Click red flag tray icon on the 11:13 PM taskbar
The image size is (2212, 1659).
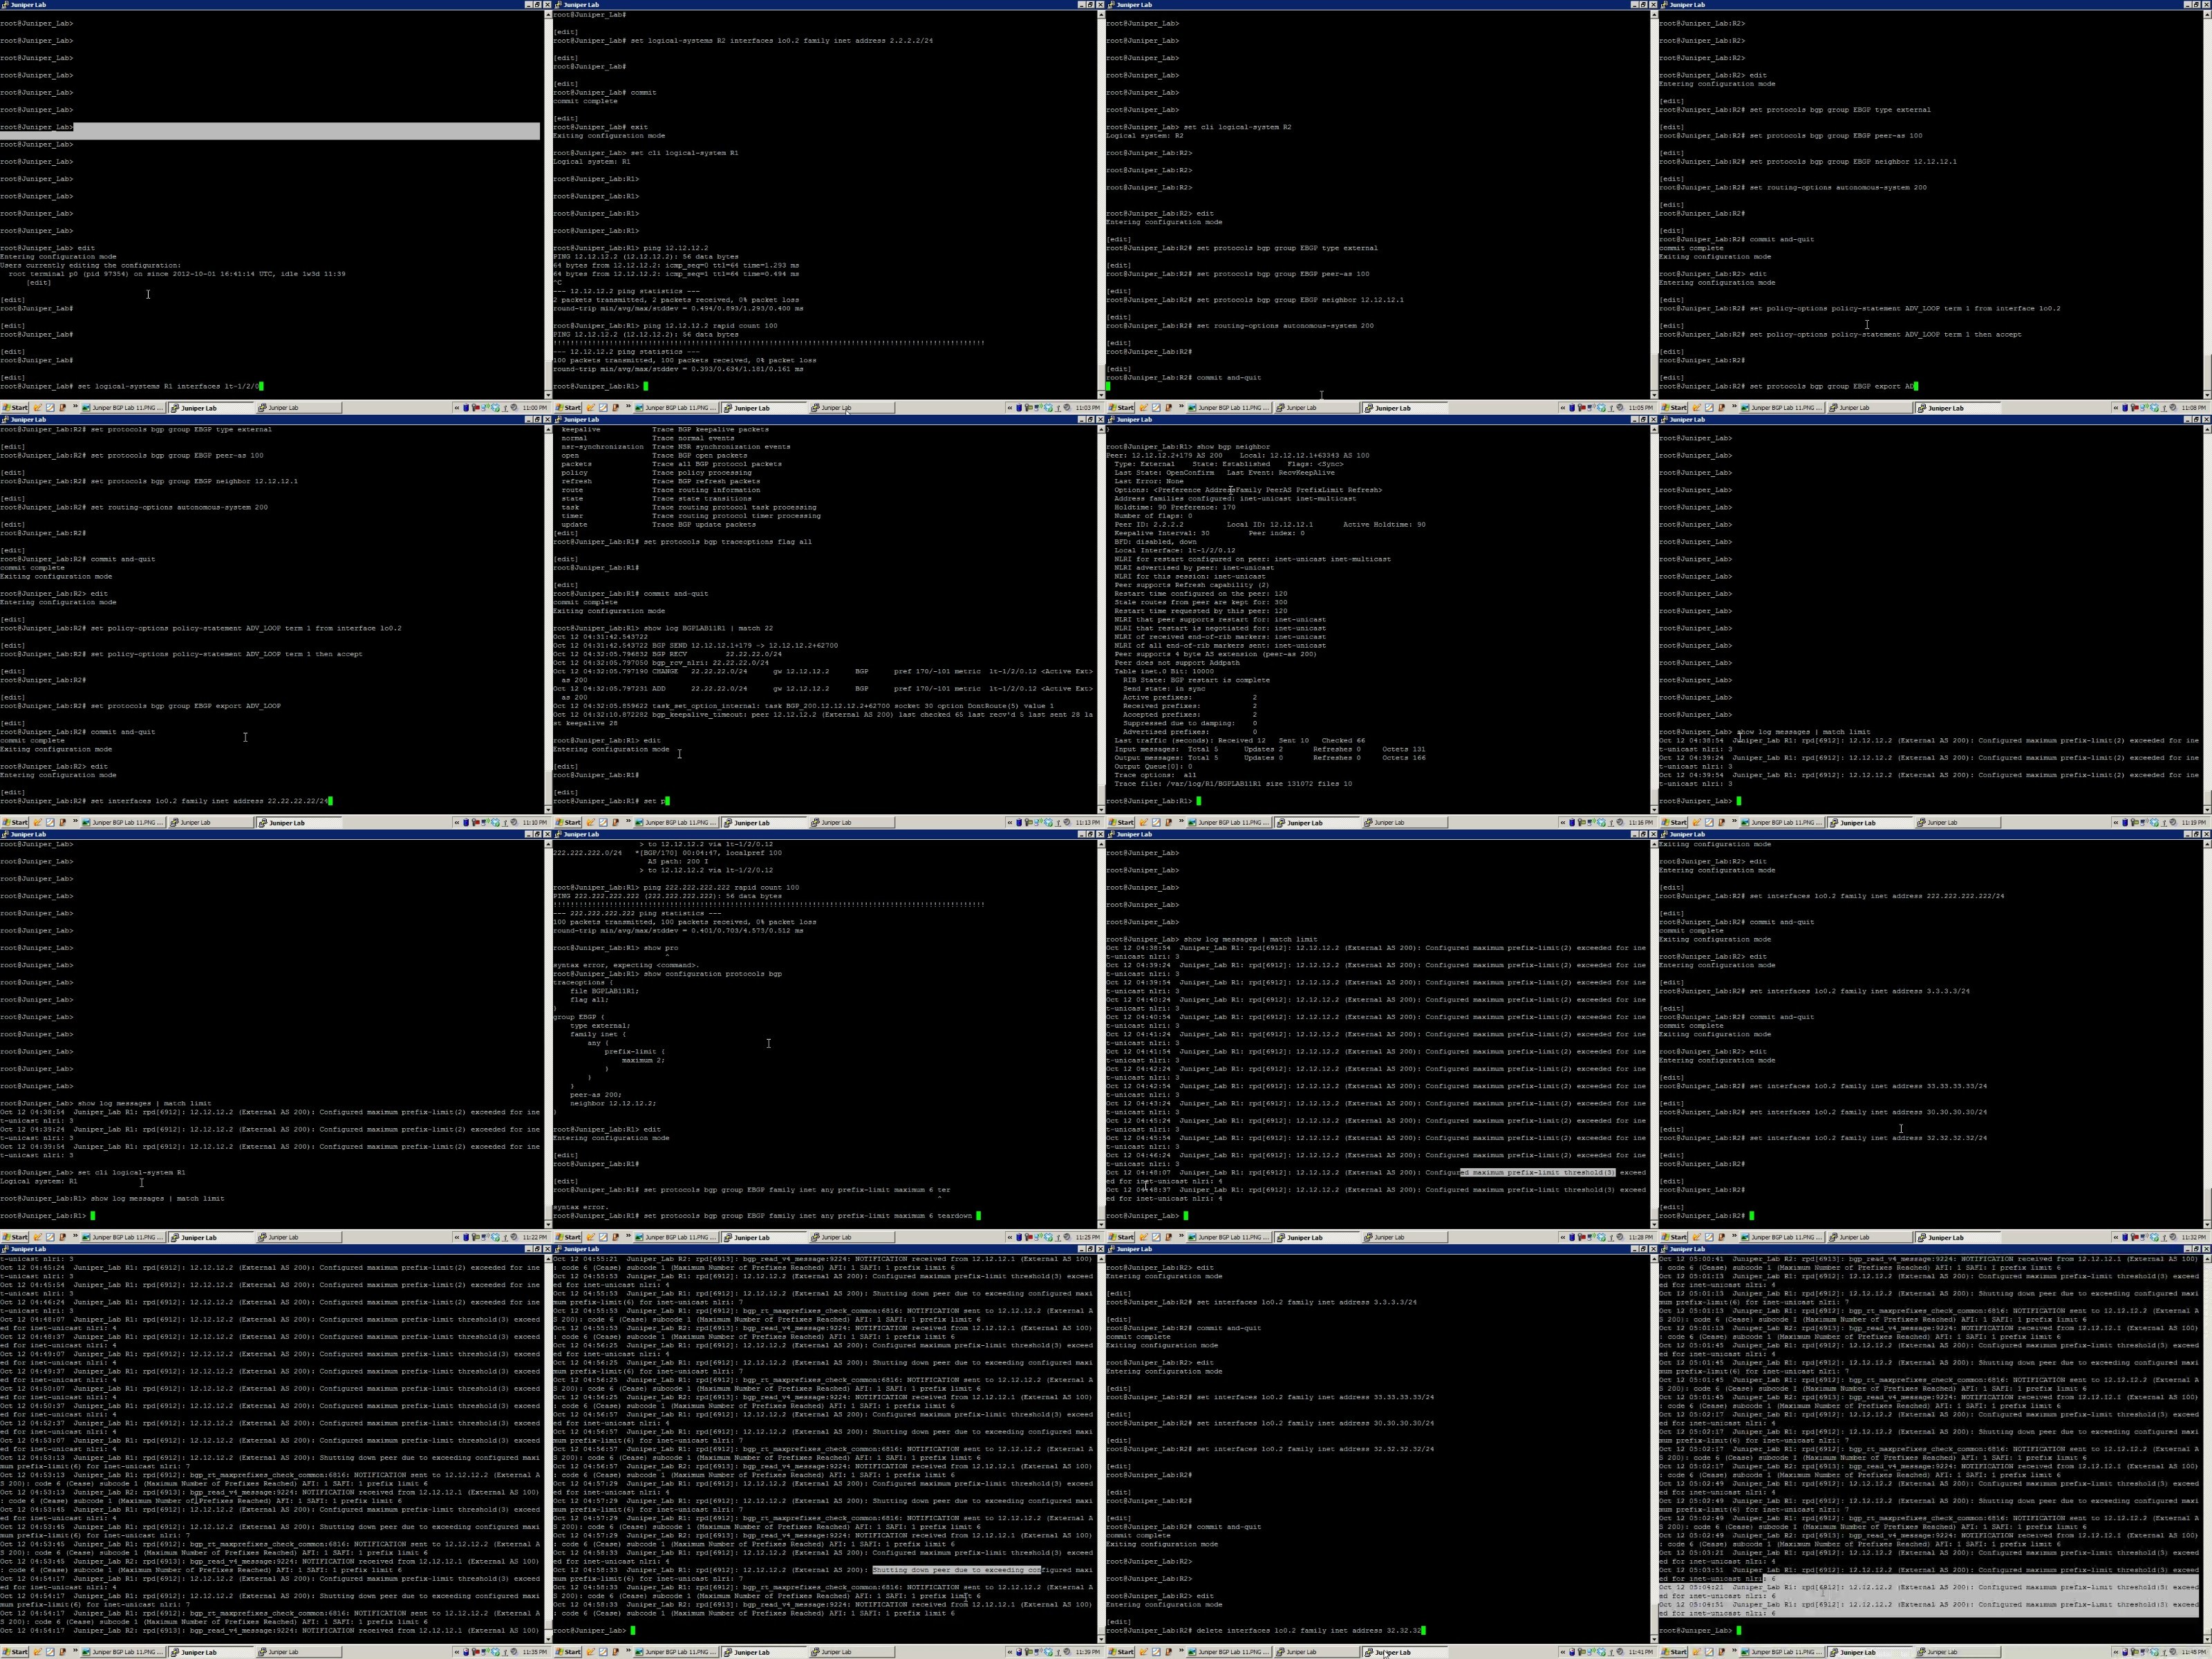1028,823
